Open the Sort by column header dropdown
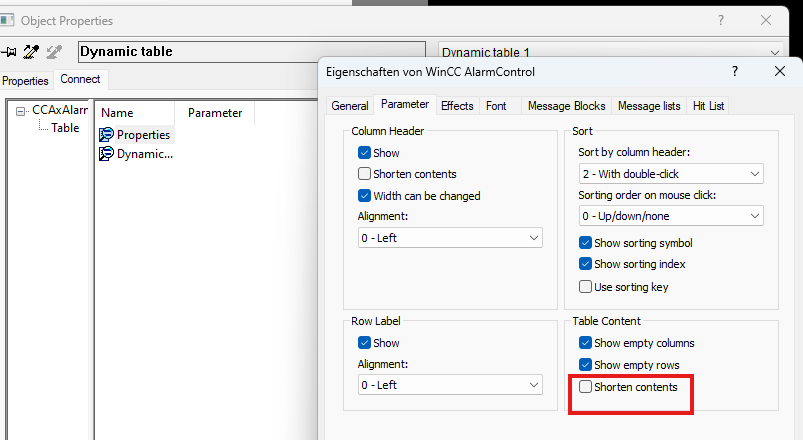 670,174
